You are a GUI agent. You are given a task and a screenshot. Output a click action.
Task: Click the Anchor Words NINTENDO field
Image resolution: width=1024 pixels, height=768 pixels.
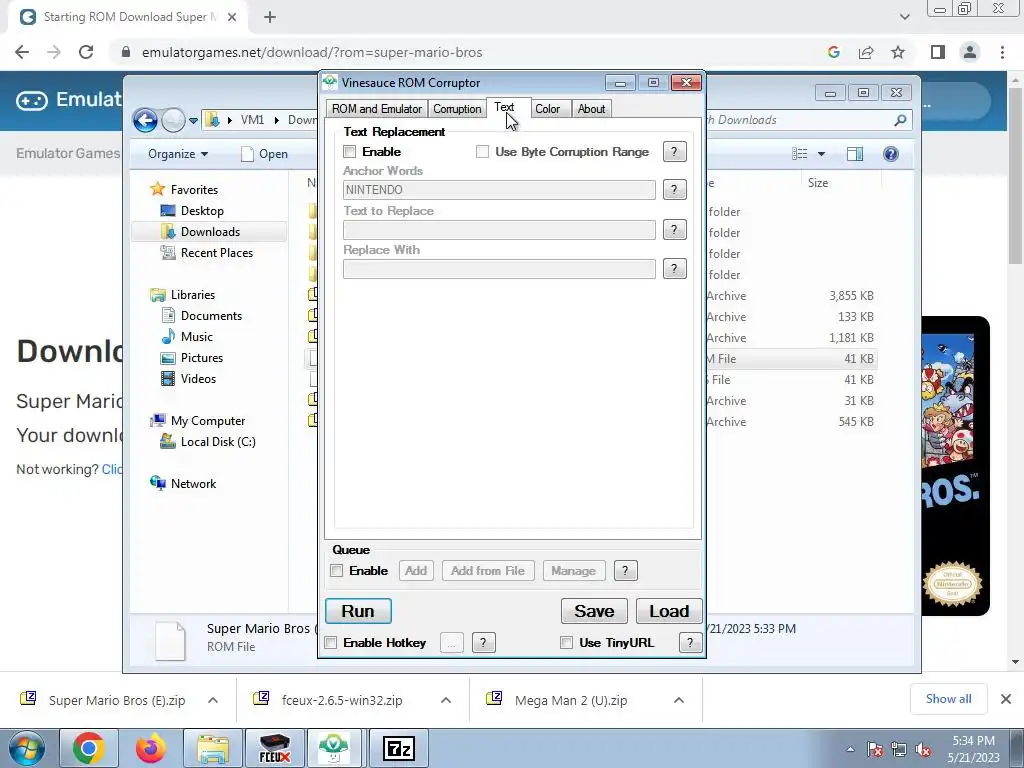coord(499,190)
